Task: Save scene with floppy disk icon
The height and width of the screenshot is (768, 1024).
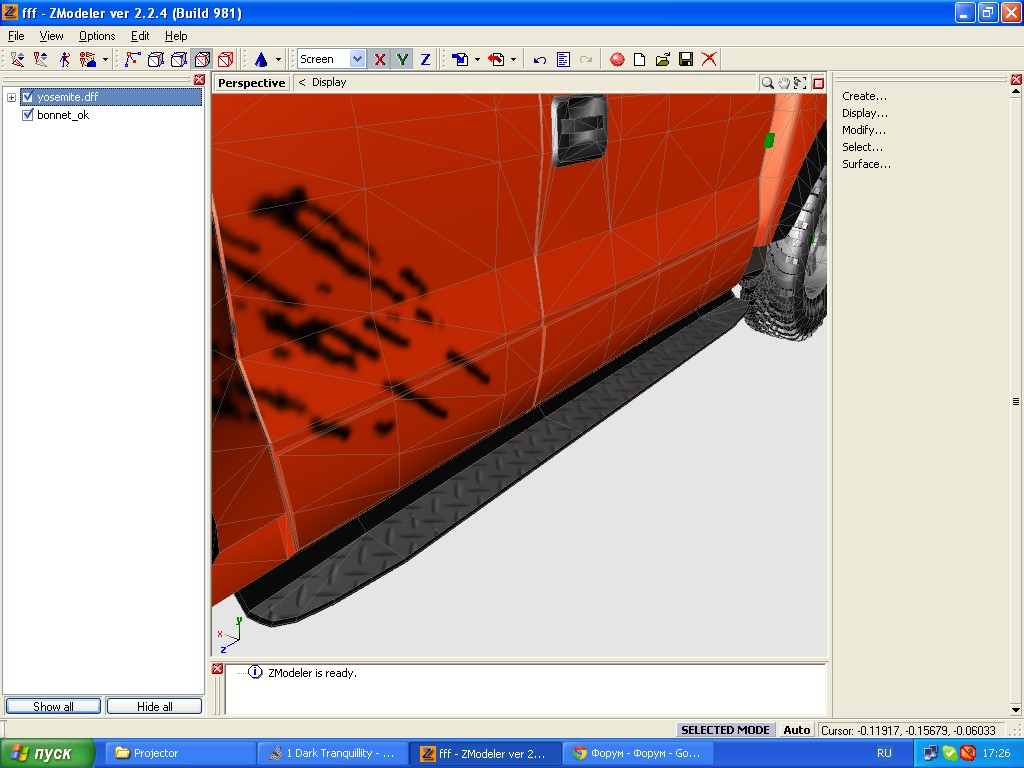Action: click(x=686, y=59)
